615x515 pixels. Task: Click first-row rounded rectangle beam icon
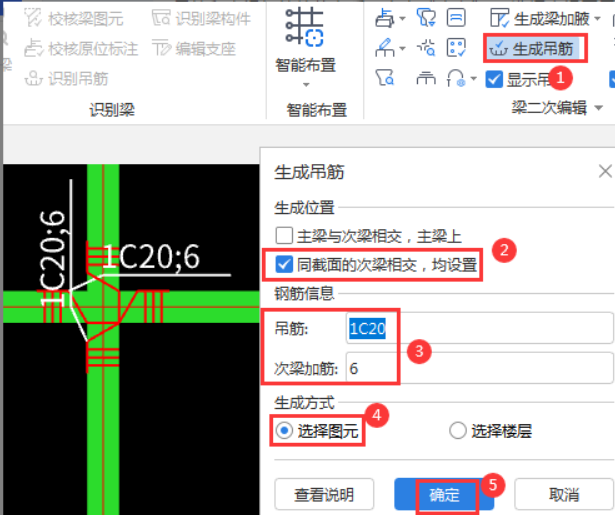click(x=456, y=18)
